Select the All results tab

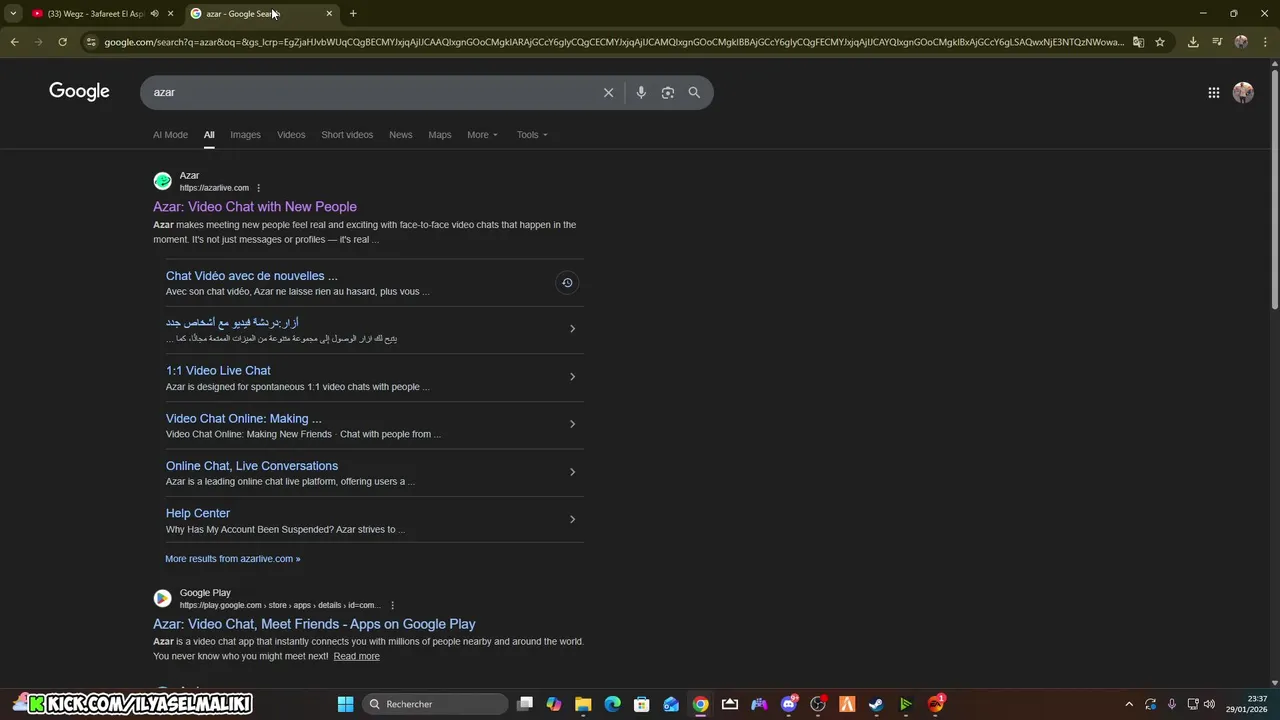(x=209, y=134)
